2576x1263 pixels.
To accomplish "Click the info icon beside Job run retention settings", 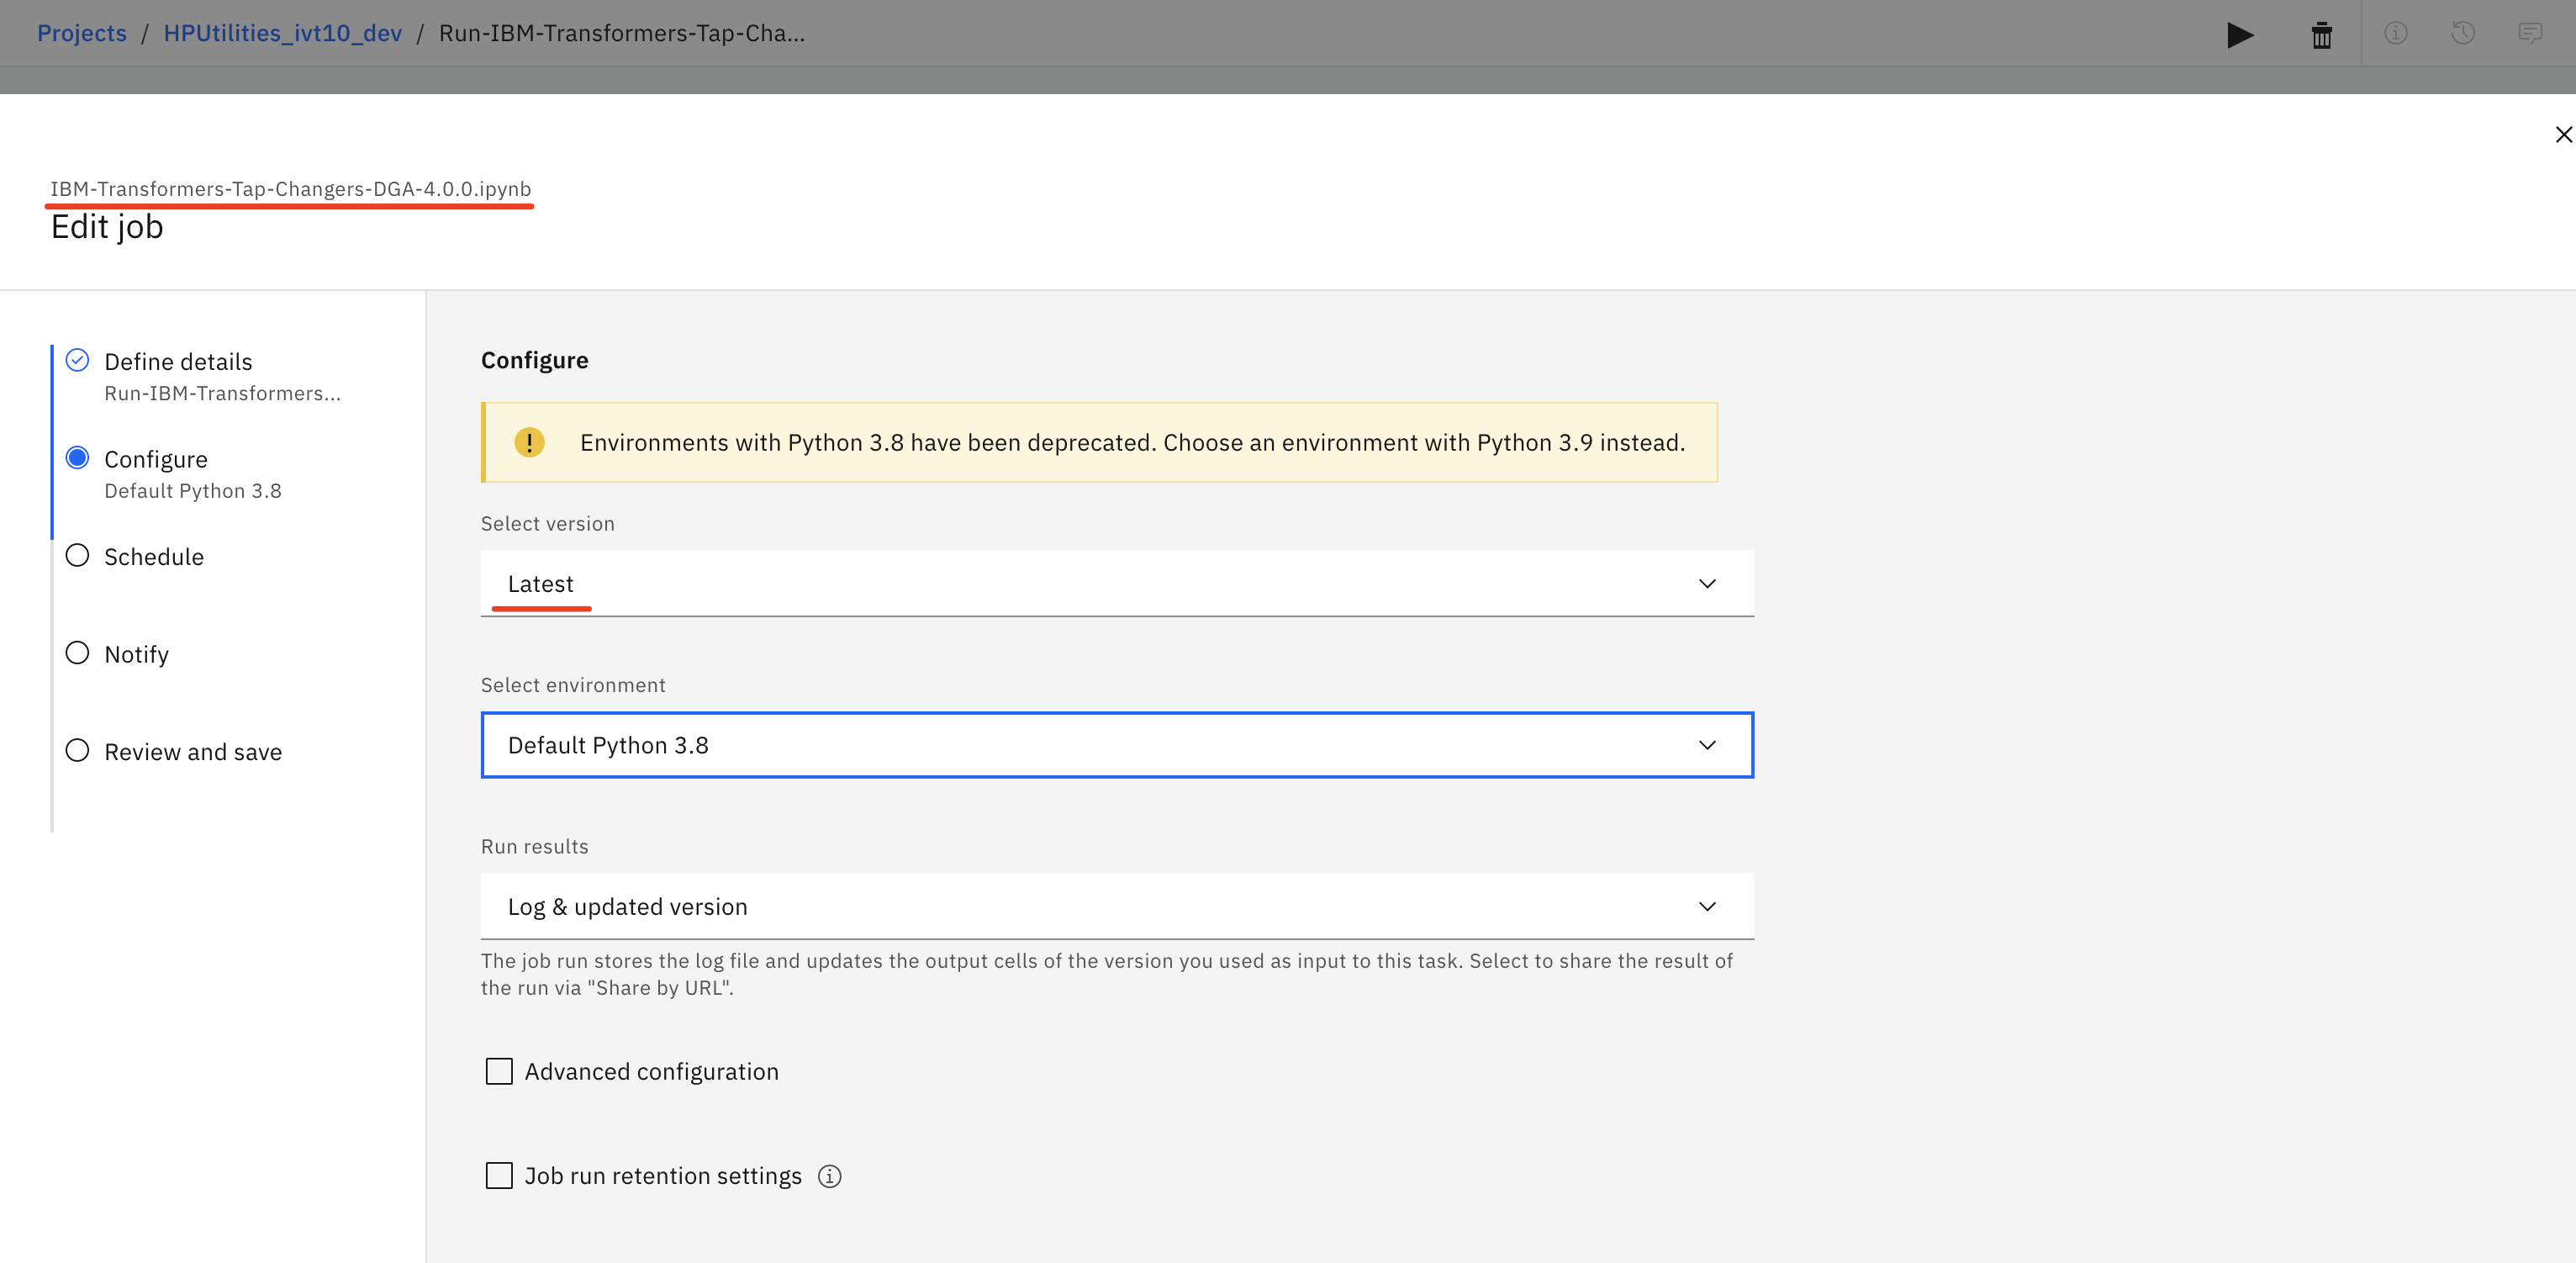I will coord(829,1176).
